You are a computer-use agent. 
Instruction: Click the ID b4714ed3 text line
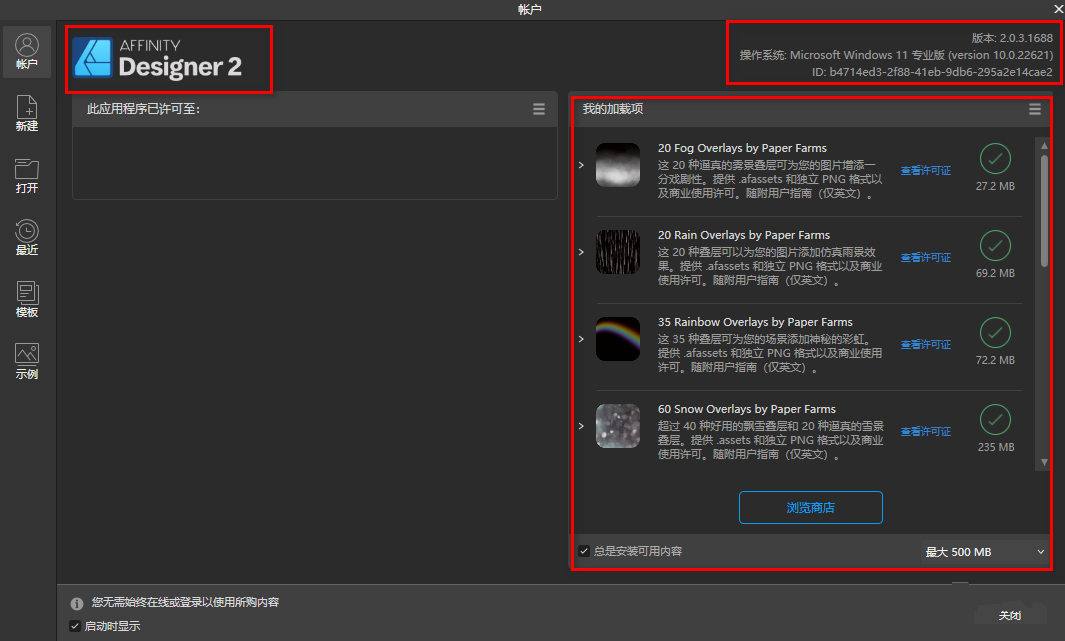pos(932,72)
